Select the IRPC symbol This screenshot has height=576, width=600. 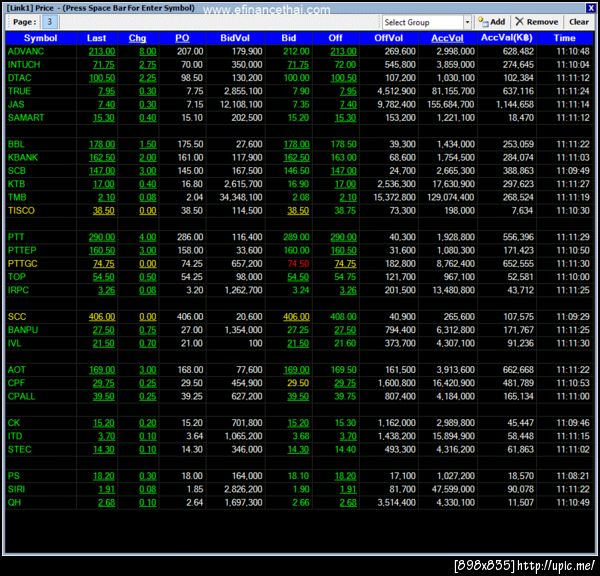click(x=18, y=290)
